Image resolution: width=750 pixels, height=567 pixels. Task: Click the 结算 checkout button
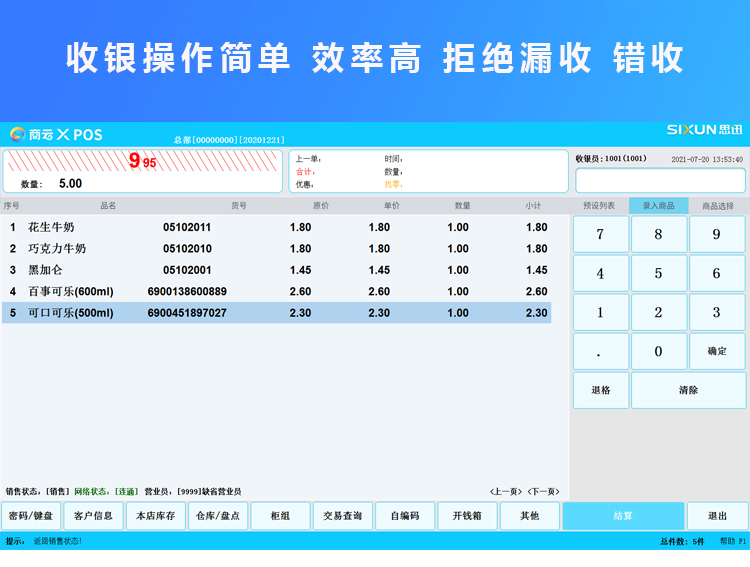(x=623, y=516)
